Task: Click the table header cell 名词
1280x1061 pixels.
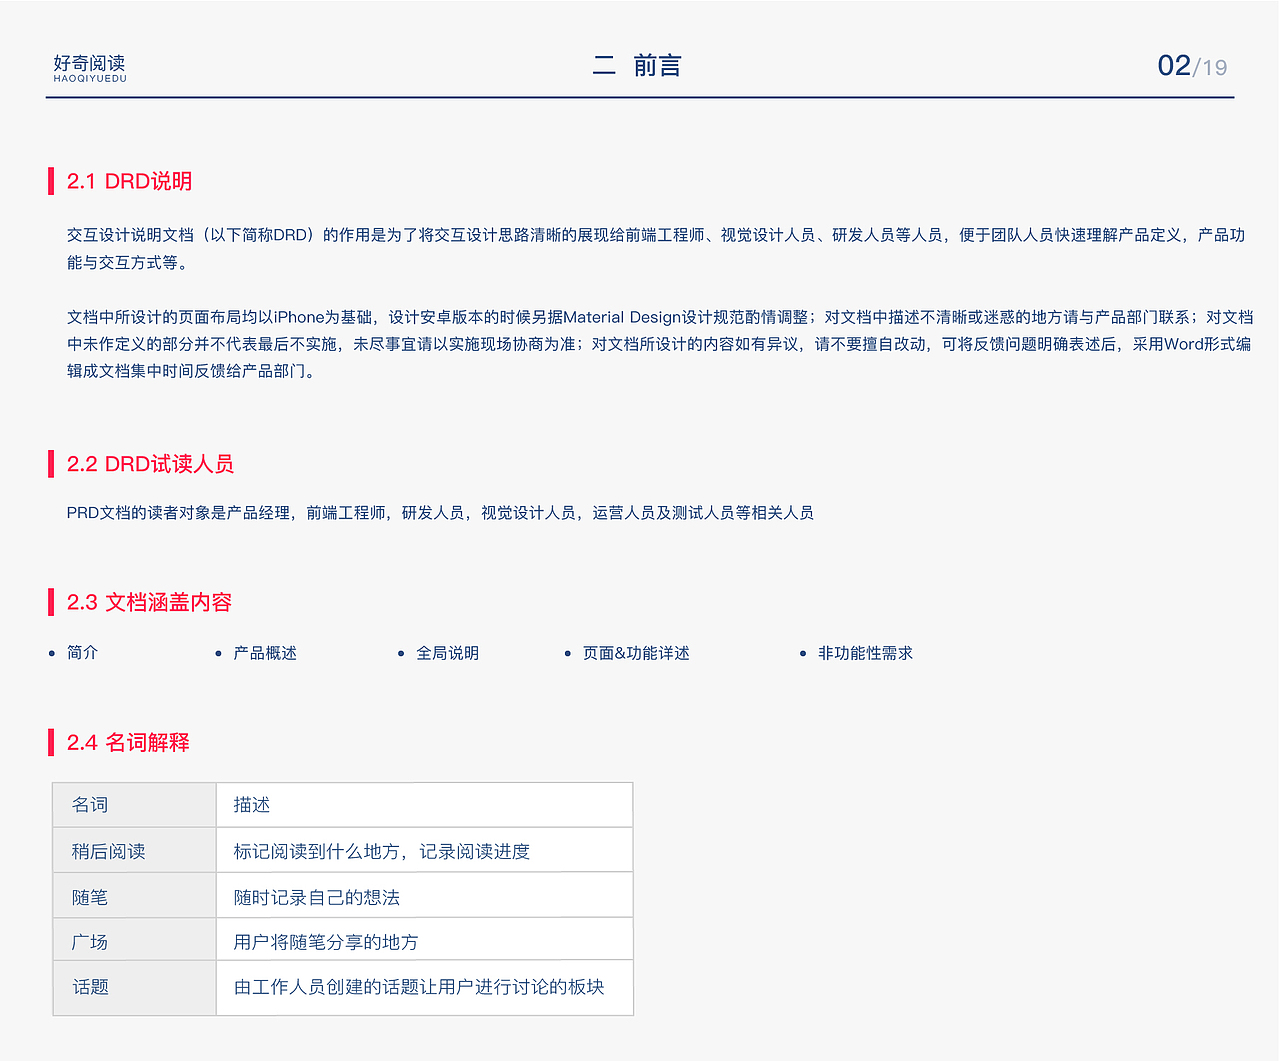Action: click(135, 805)
